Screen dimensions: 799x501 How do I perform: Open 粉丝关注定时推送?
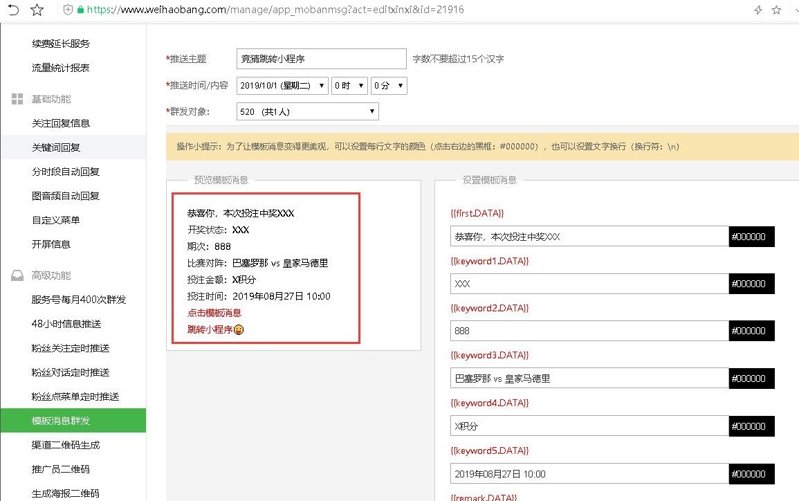pos(70,349)
